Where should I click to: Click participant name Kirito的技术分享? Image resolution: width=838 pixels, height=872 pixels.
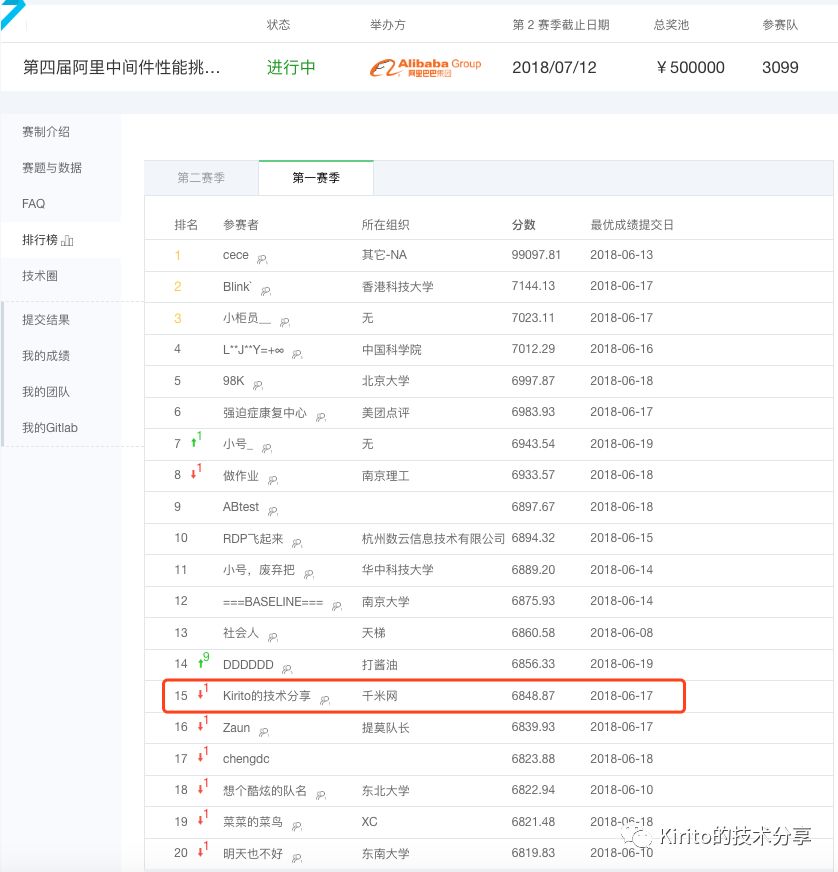pos(267,696)
